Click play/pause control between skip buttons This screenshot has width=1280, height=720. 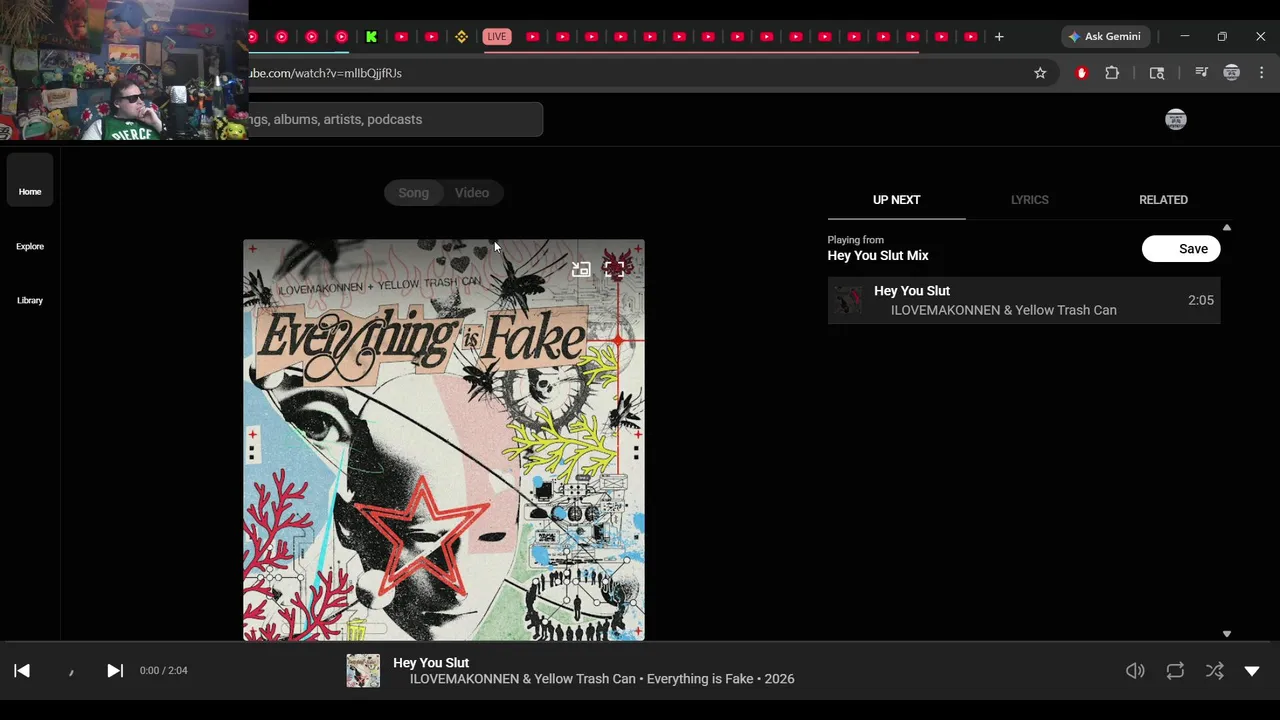[x=71, y=672]
